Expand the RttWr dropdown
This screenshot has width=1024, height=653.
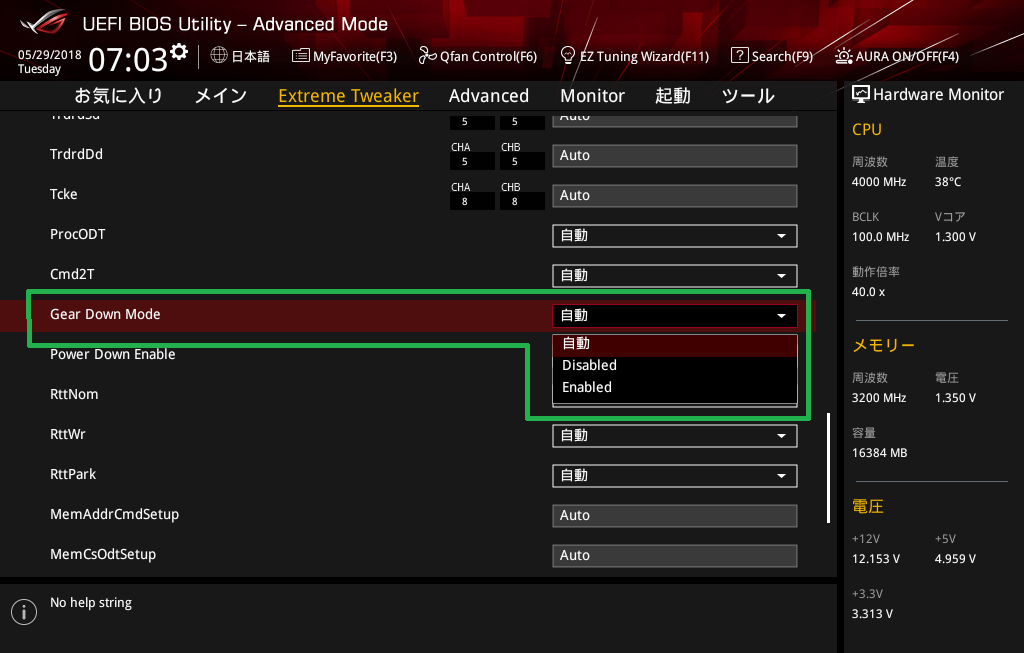click(675, 436)
